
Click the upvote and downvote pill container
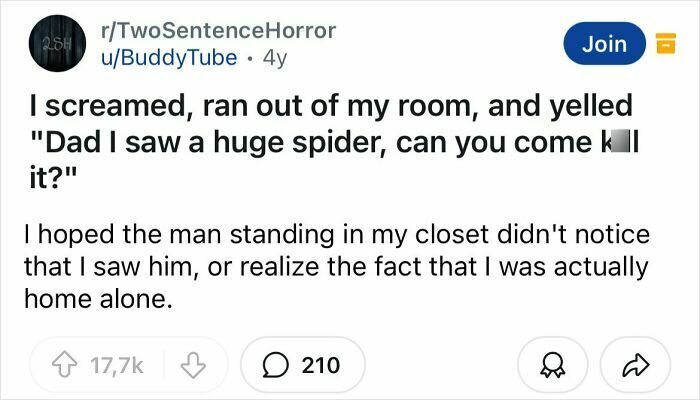(x=129, y=365)
